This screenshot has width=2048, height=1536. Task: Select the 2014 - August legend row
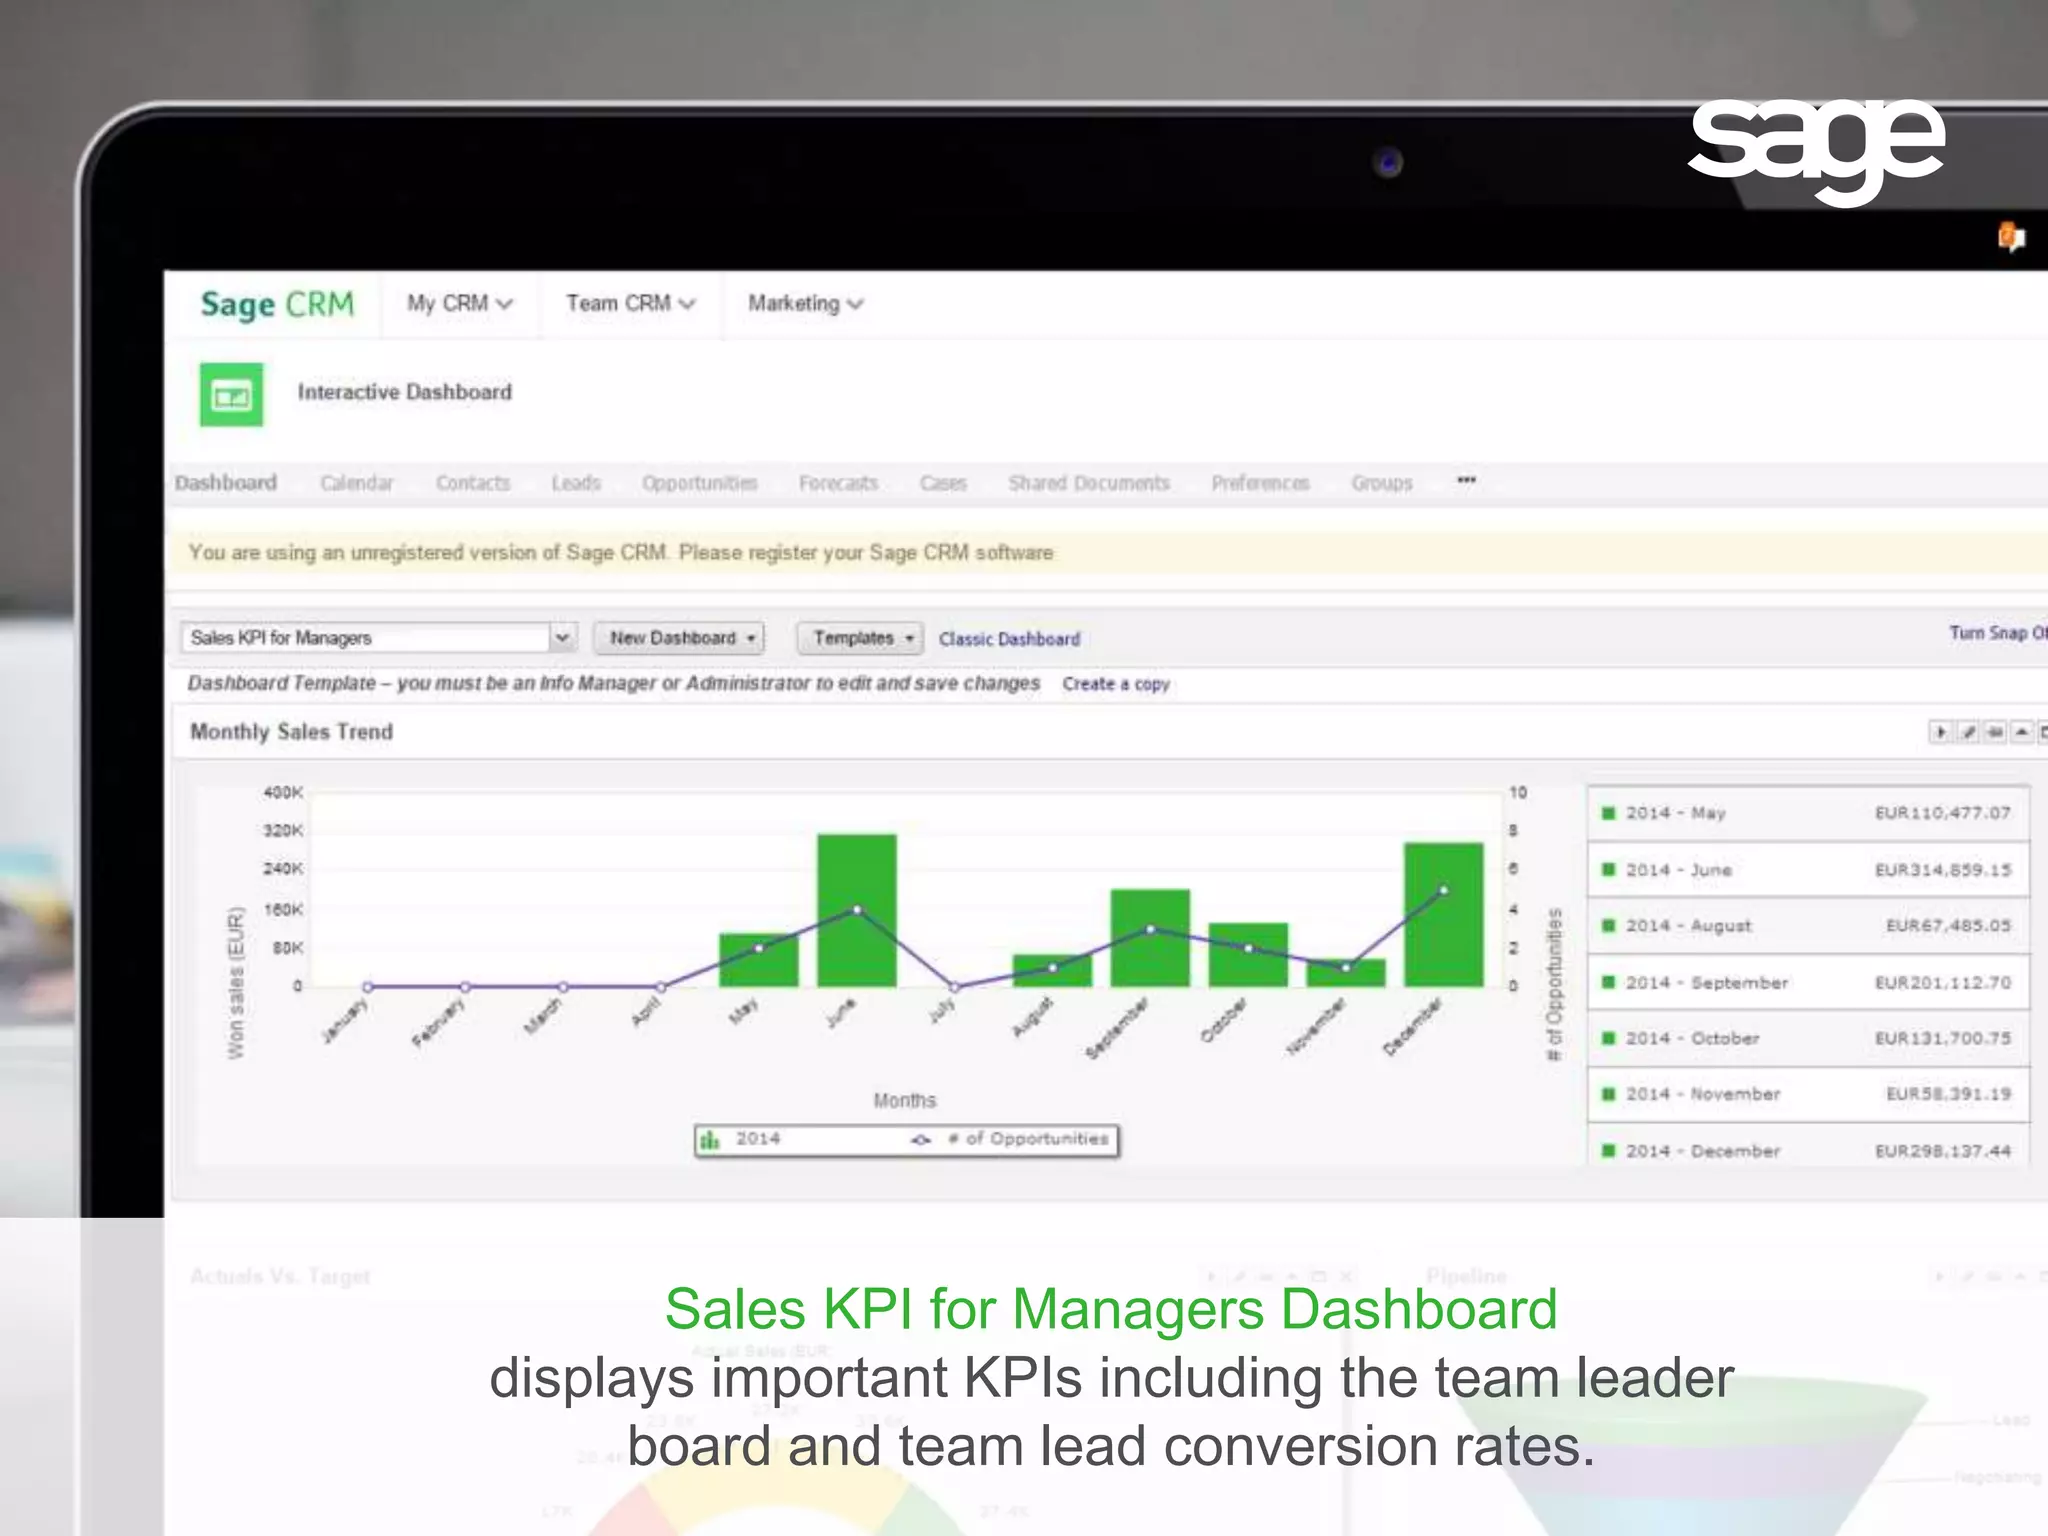[x=1808, y=926]
